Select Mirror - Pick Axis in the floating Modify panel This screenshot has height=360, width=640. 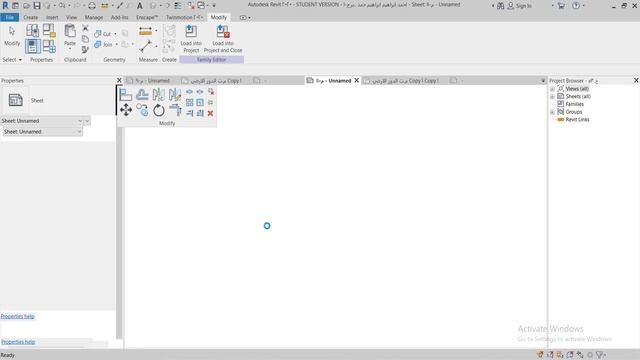tap(159, 94)
